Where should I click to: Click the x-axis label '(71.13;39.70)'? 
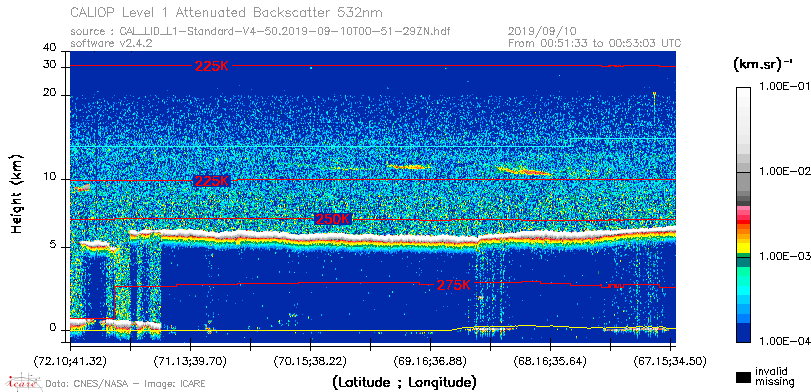(x=191, y=361)
